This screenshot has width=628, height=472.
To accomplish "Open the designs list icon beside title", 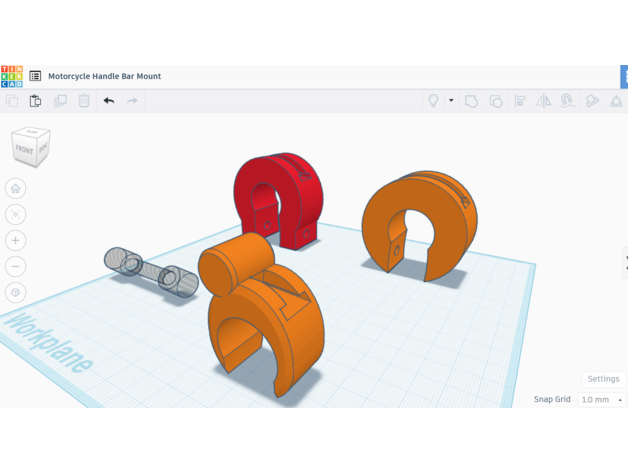I will [x=35, y=76].
